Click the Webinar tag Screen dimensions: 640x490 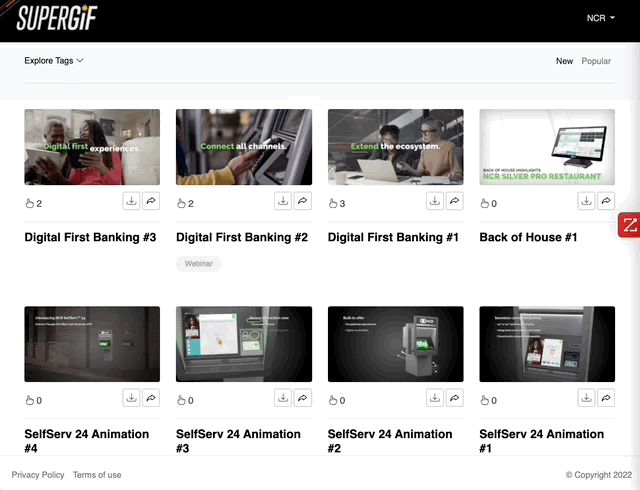click(x=198, y=264)
